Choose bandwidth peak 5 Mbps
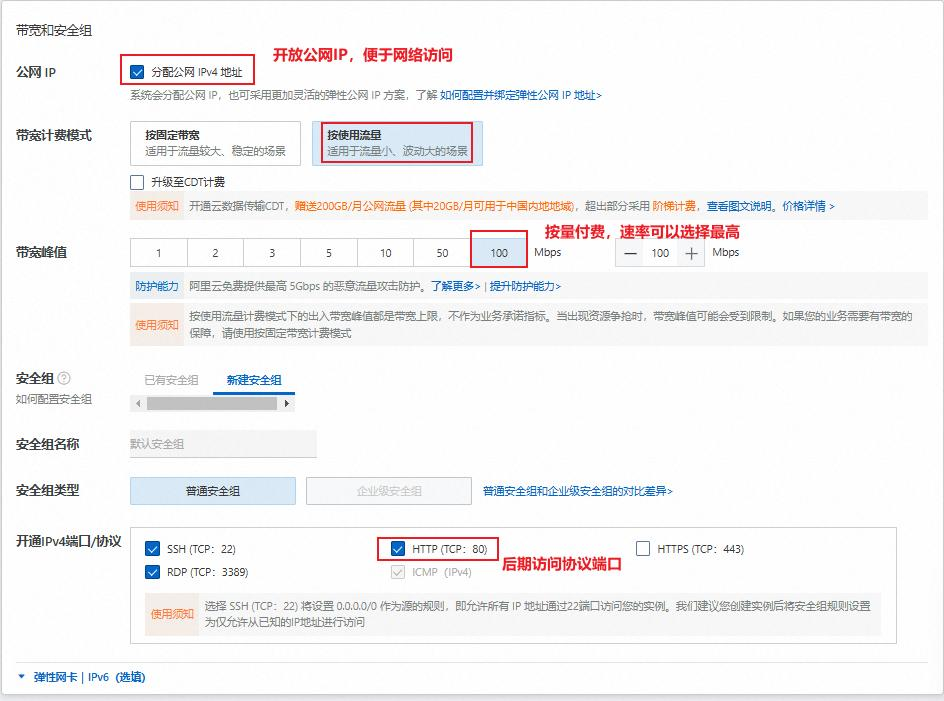 (329, 253)
